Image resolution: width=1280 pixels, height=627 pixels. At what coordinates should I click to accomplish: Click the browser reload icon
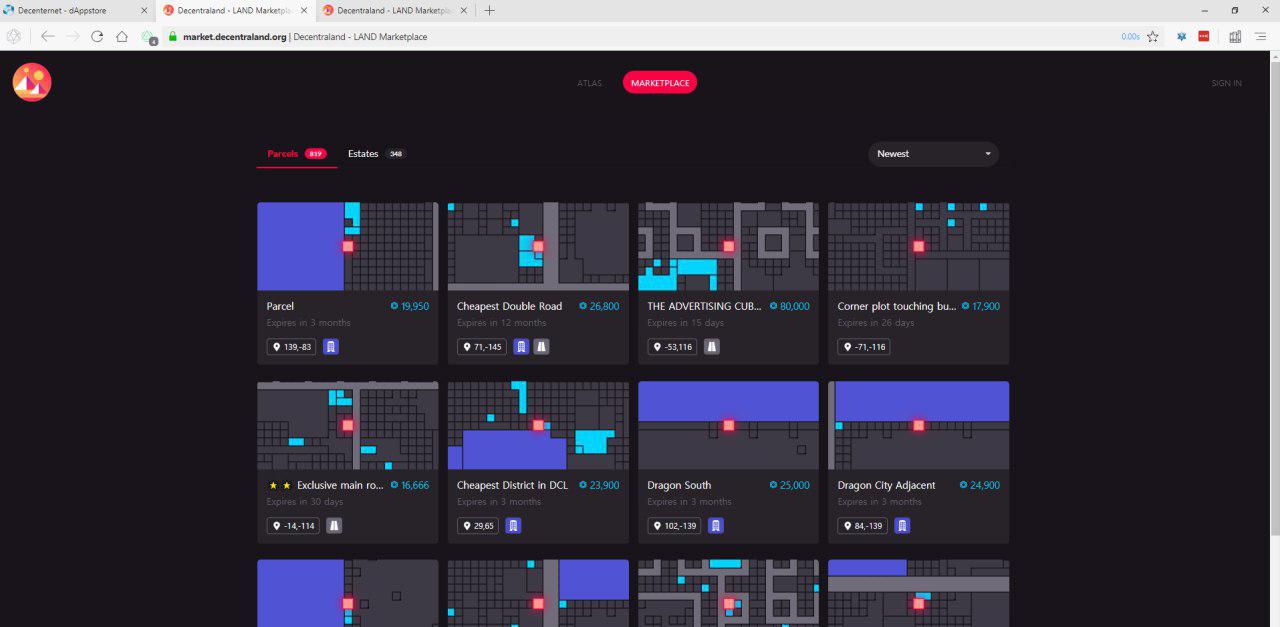[x=97, y=36]
